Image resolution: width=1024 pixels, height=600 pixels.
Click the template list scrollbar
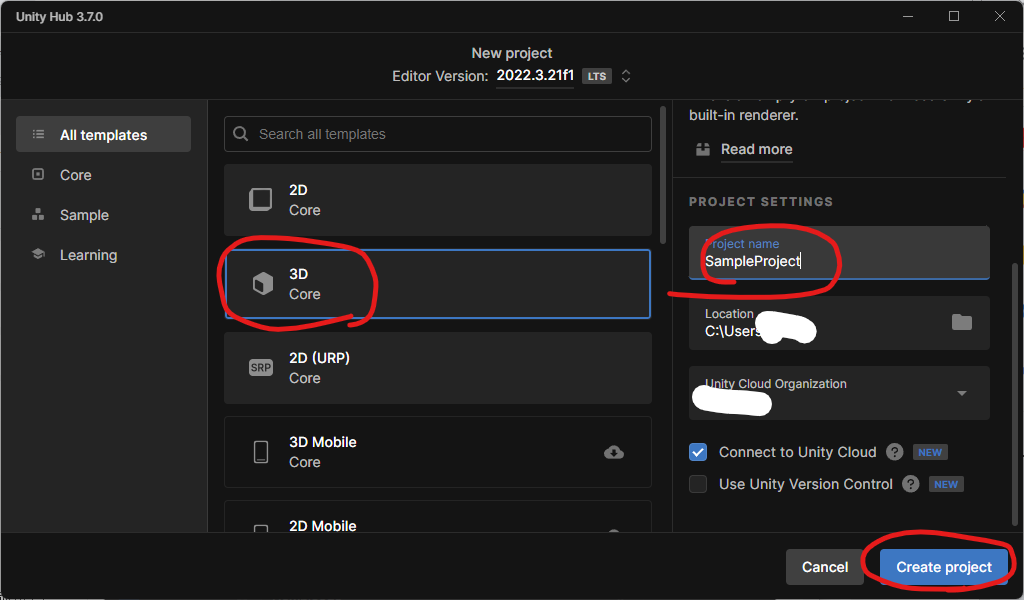click(663, 175)
